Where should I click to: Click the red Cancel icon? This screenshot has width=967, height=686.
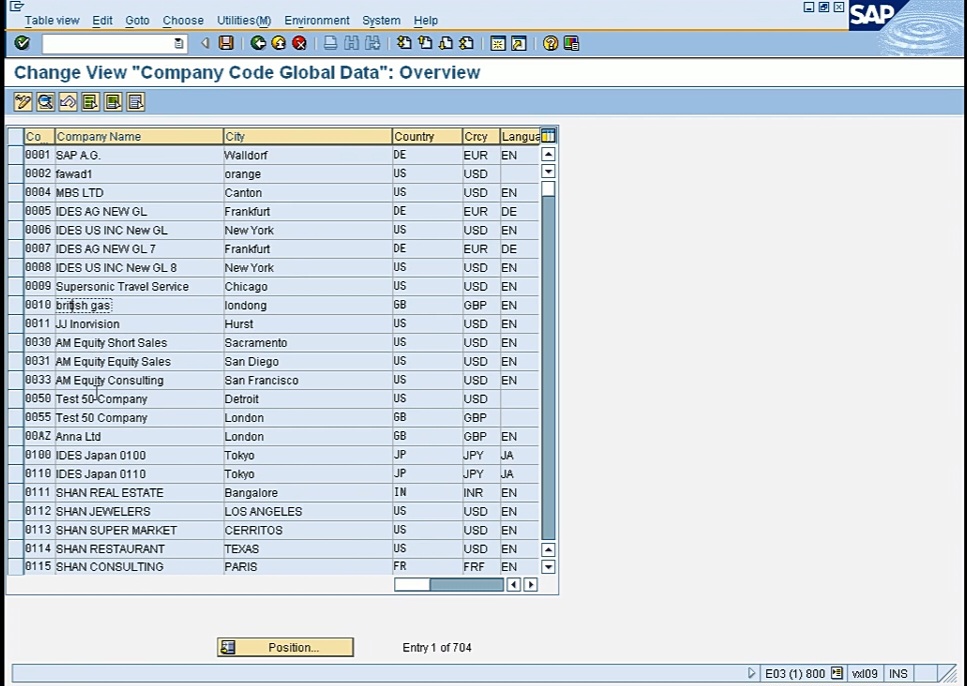[x=299, y=43]
